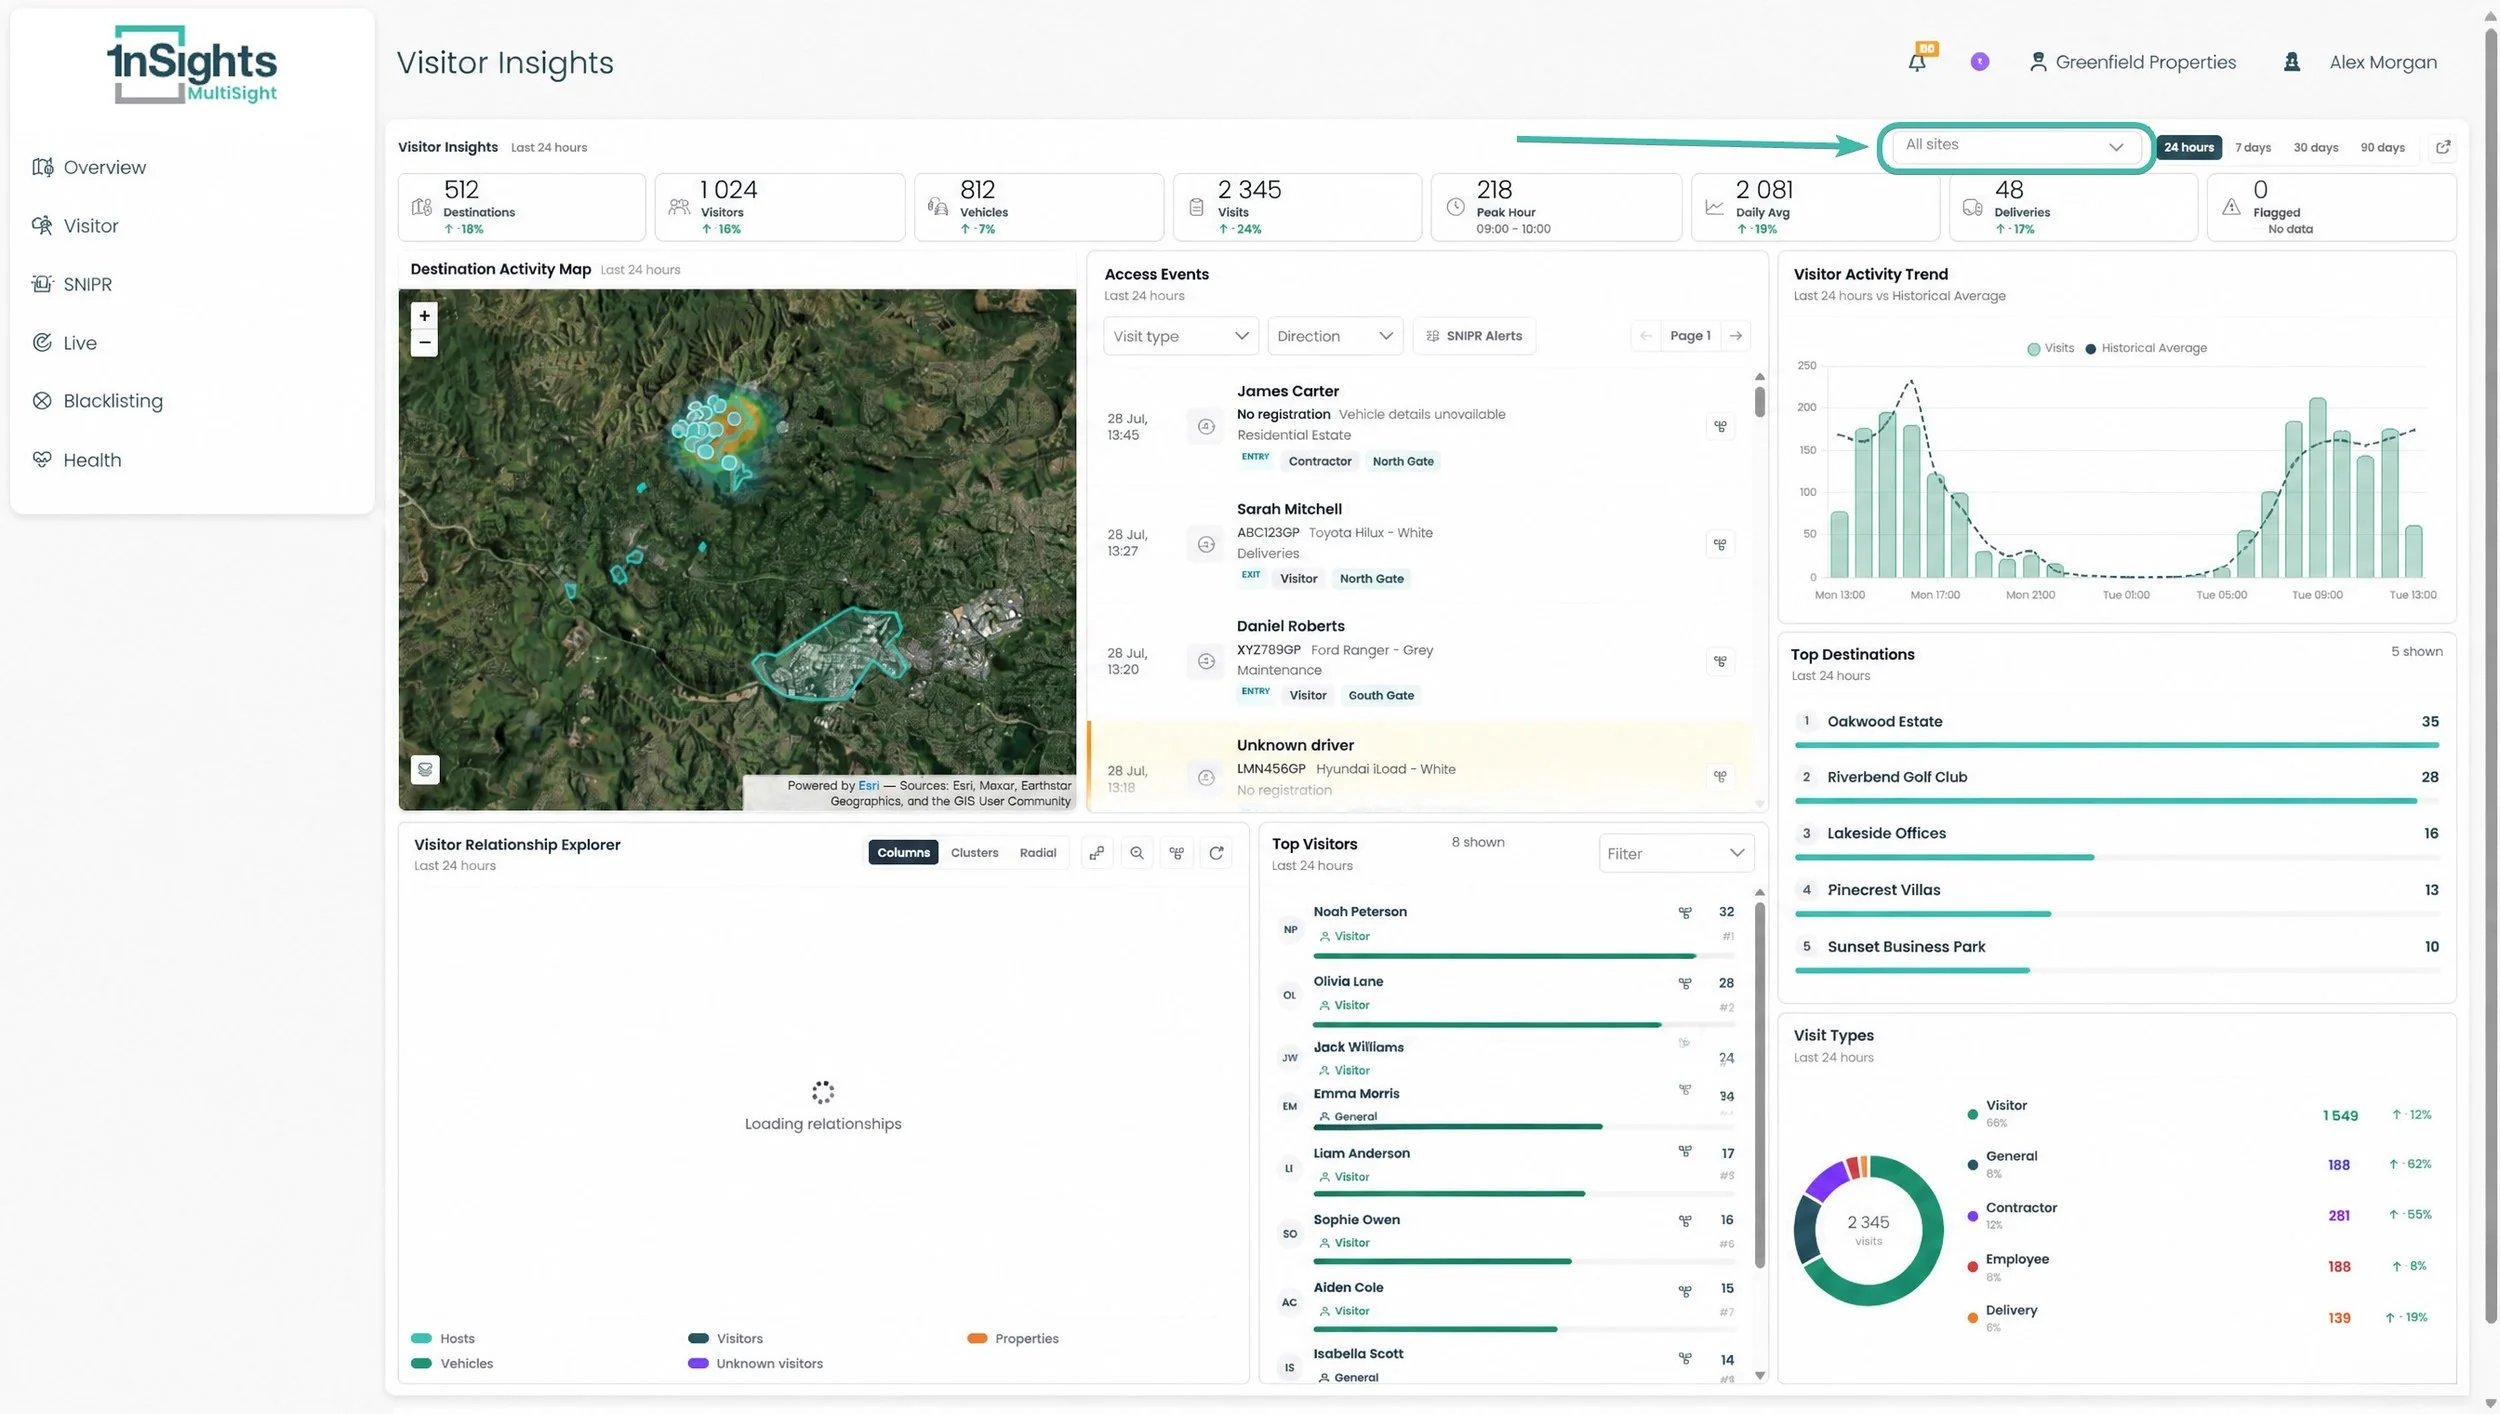The image size is (2500, 1414).
Task: Click the Esri link on the map
Action: (x=868, y=786)
